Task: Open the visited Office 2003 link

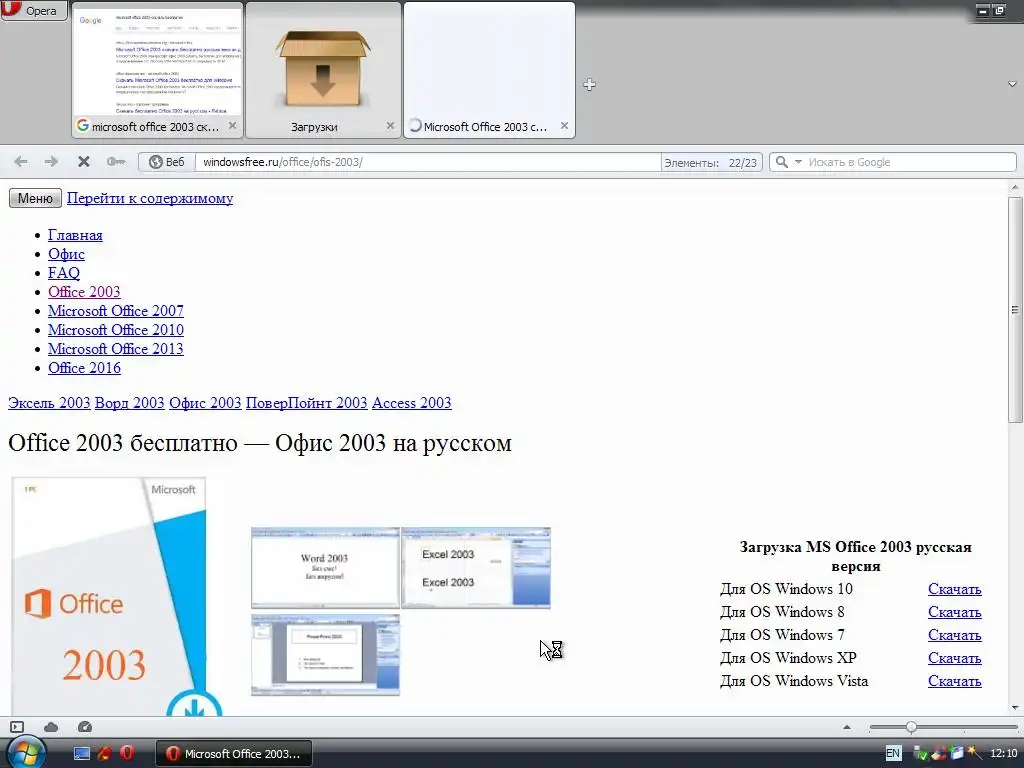Action: click(84, 291)
